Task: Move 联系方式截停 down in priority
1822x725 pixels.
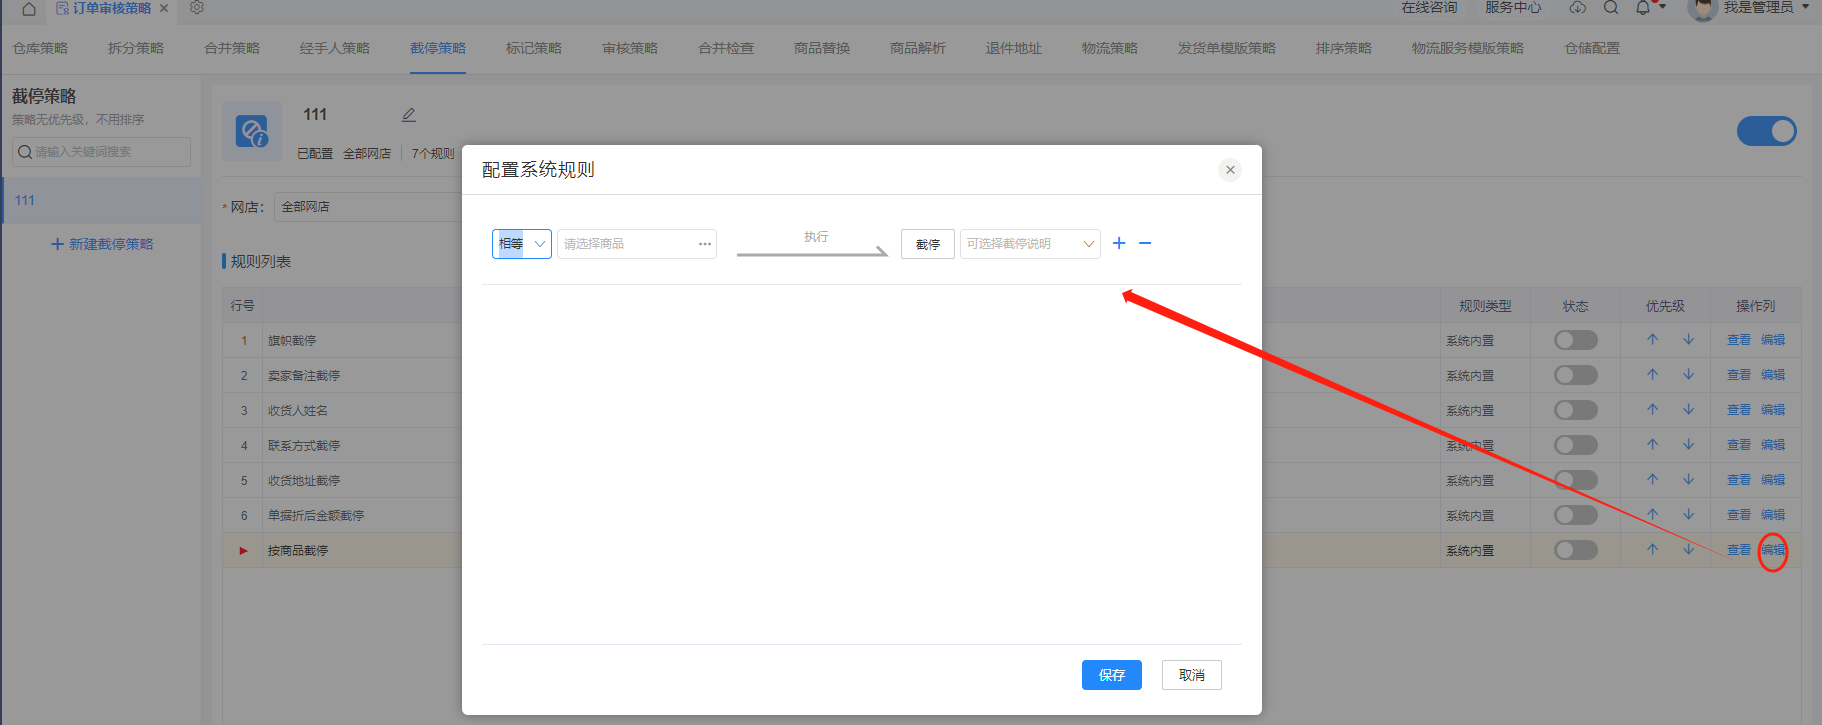Action: tap(1689, 445)
